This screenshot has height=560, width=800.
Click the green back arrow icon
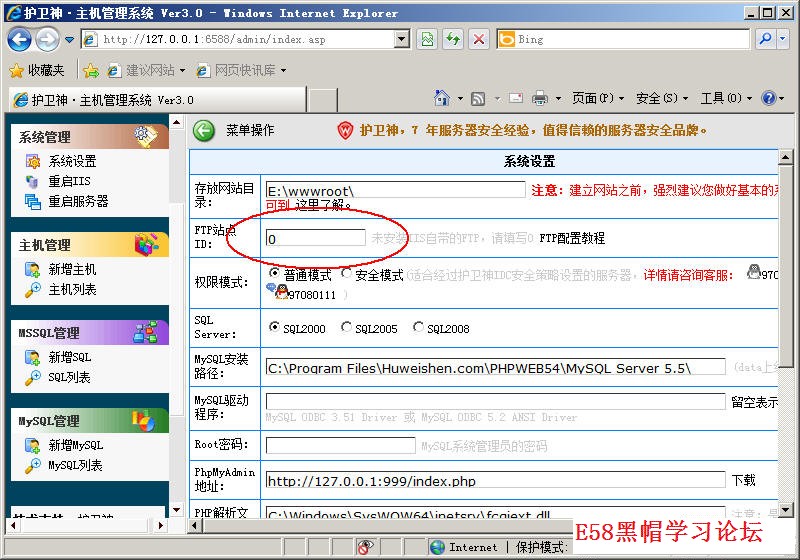point(204,130)
